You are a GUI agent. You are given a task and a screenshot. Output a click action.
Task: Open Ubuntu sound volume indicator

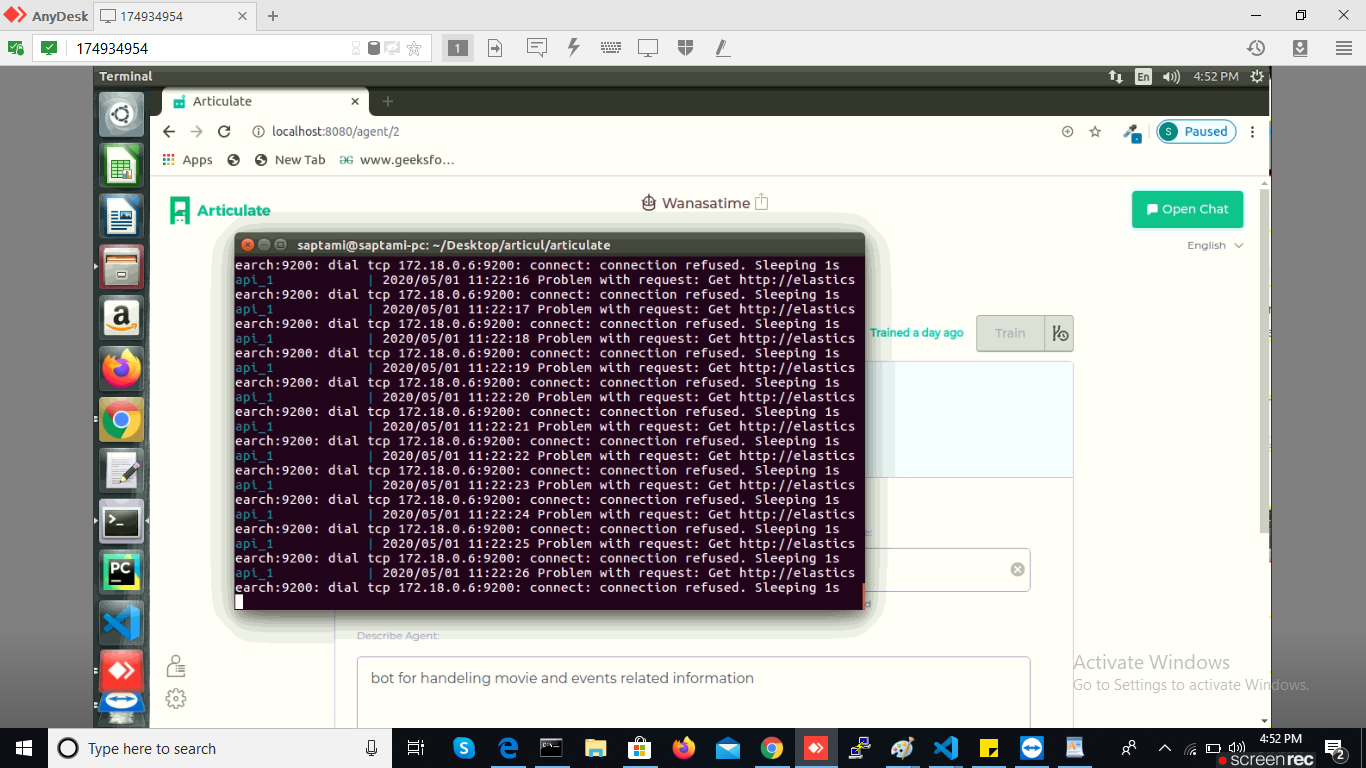[x=1171, y=76]
